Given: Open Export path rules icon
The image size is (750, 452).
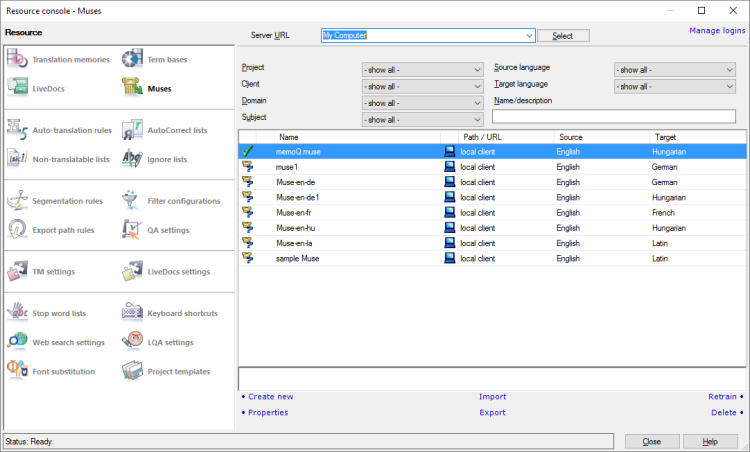Looking at the screenshot, I should [x=17, y=230].
